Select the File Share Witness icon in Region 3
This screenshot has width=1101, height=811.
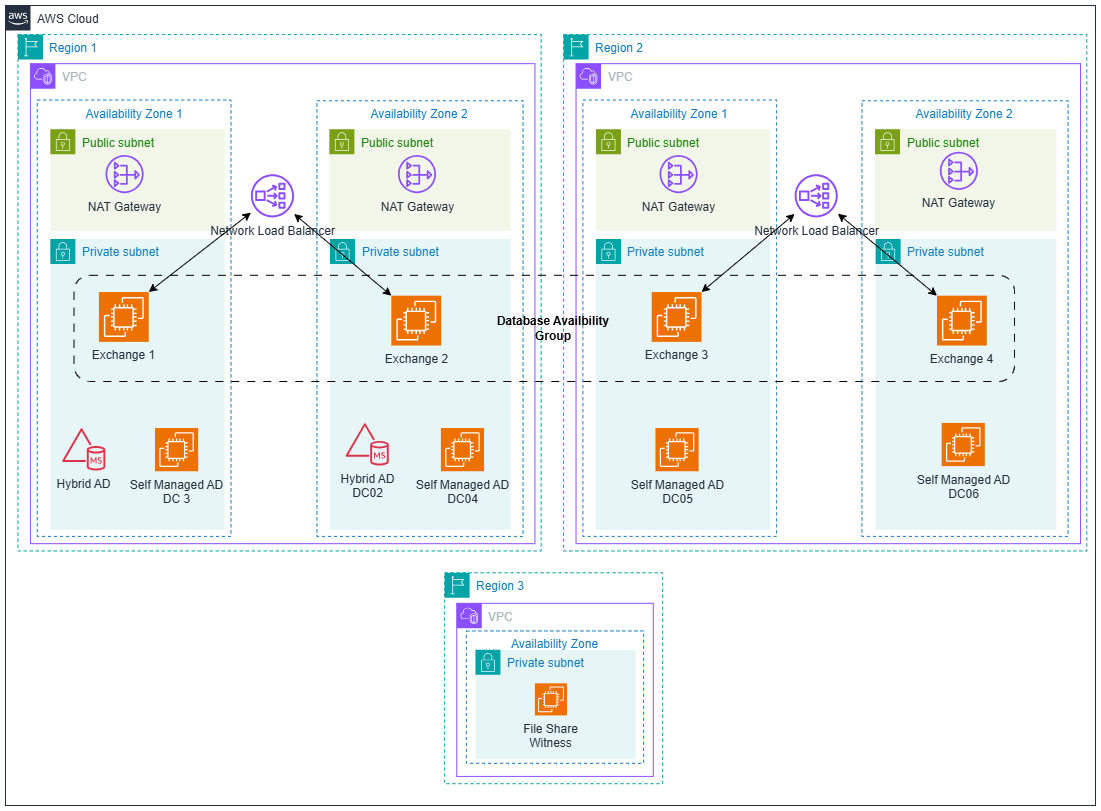551,698
